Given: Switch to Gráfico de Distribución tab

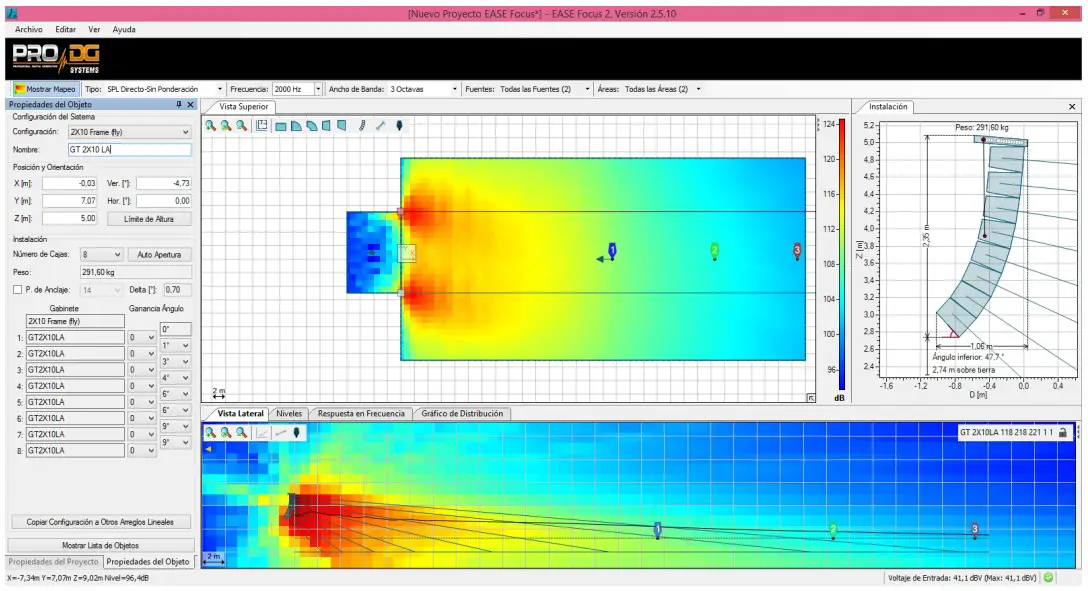Looking at the screenshot, I should click(x=462, y=413).
